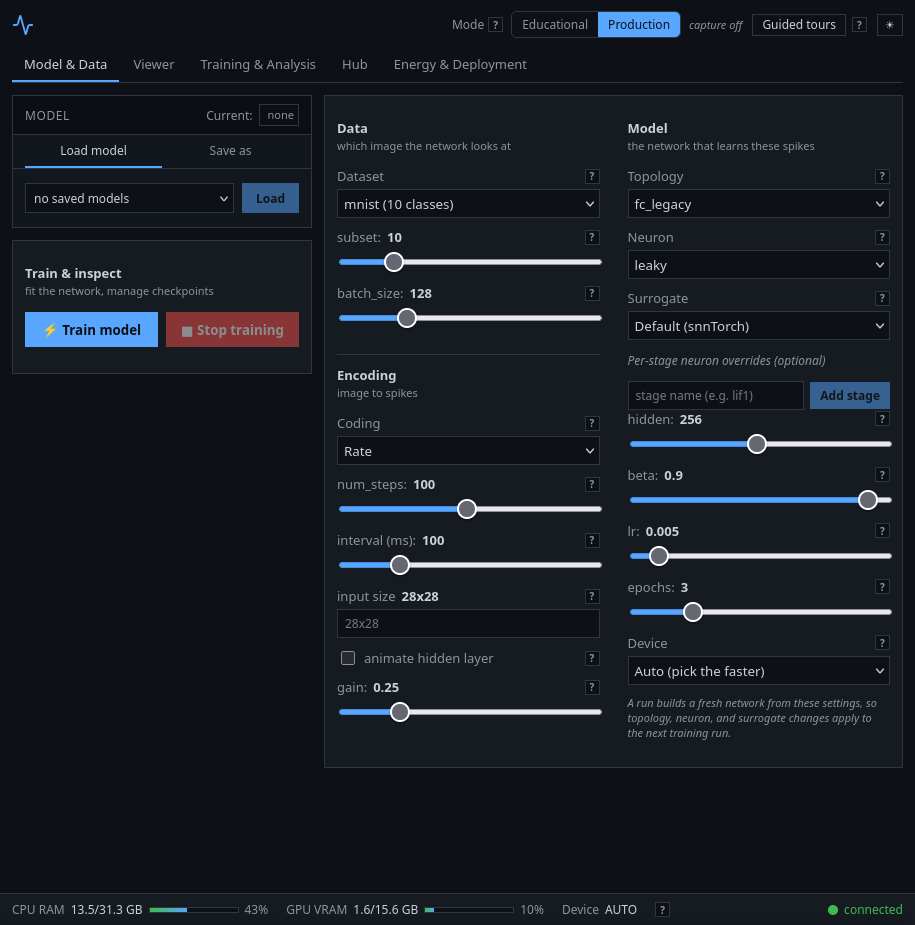Open help in the status bar
915x925 pixels.
663,910
